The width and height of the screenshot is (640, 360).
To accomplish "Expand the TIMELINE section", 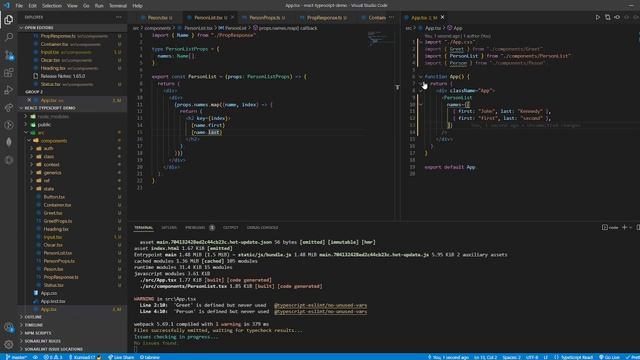I will click(x=33, y=325).
